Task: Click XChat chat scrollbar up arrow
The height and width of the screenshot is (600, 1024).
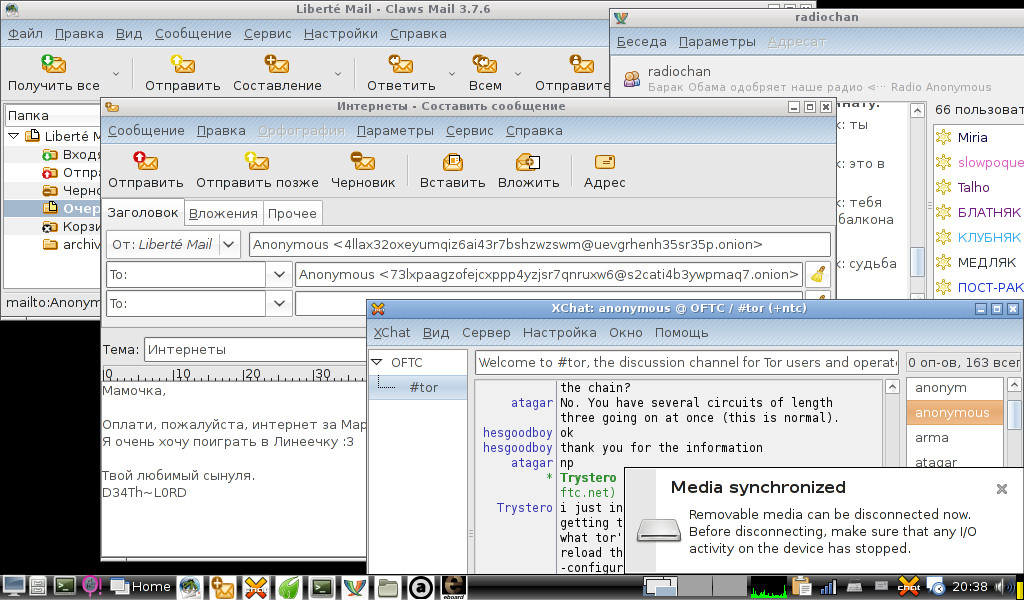Action: [892, 387]
